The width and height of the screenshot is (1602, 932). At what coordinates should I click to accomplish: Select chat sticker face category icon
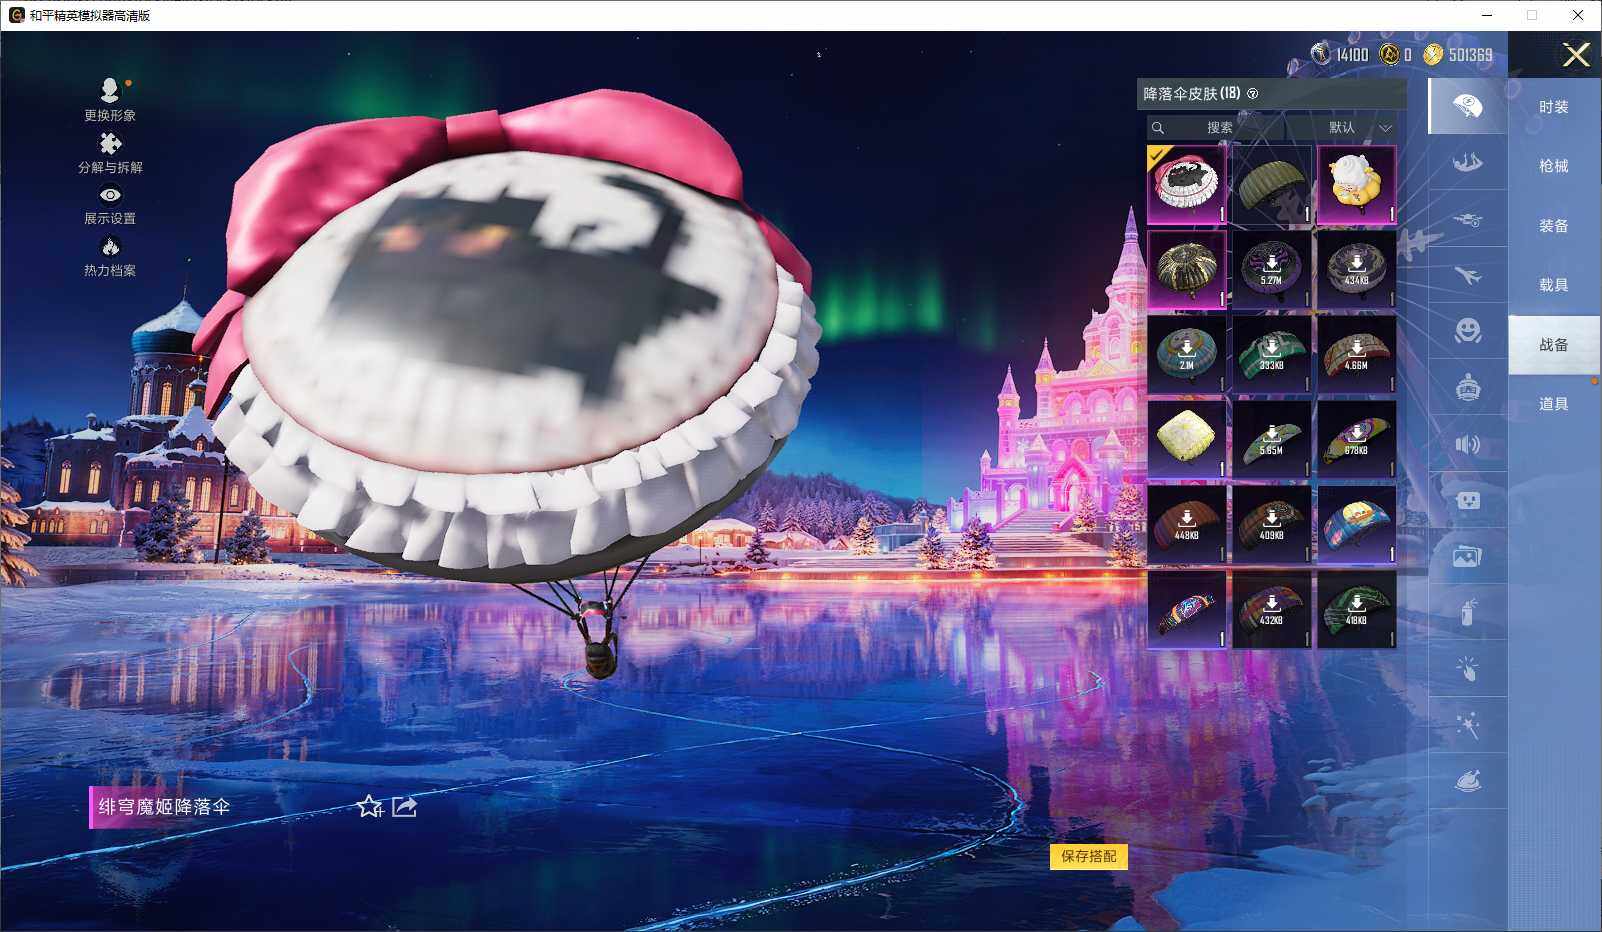1467,500
